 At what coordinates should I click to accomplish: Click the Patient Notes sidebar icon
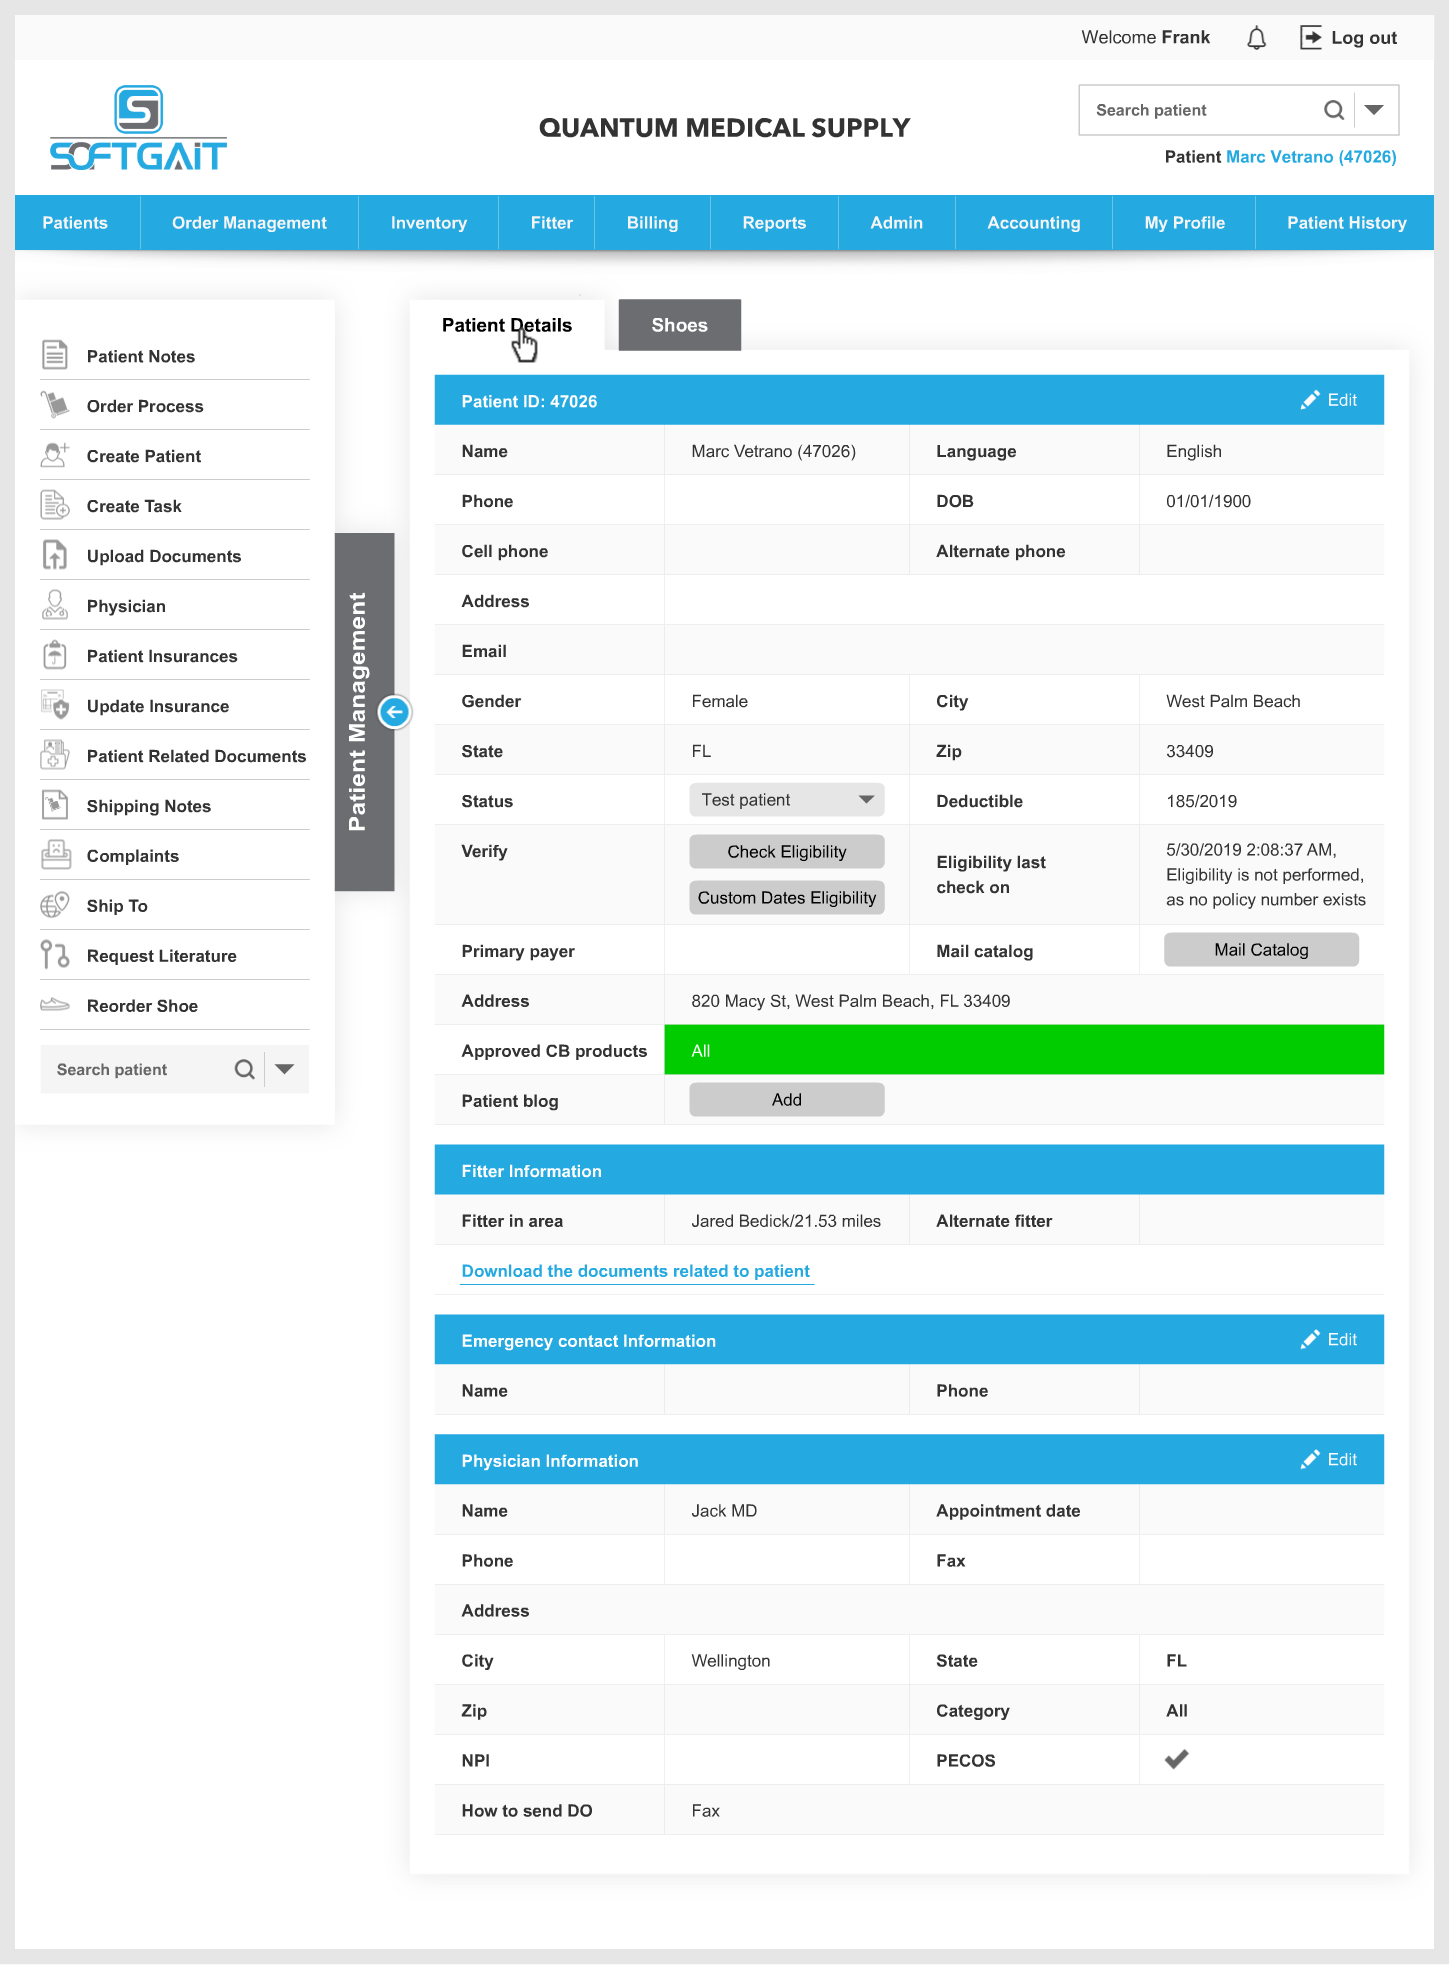click(x=55, y=355)
